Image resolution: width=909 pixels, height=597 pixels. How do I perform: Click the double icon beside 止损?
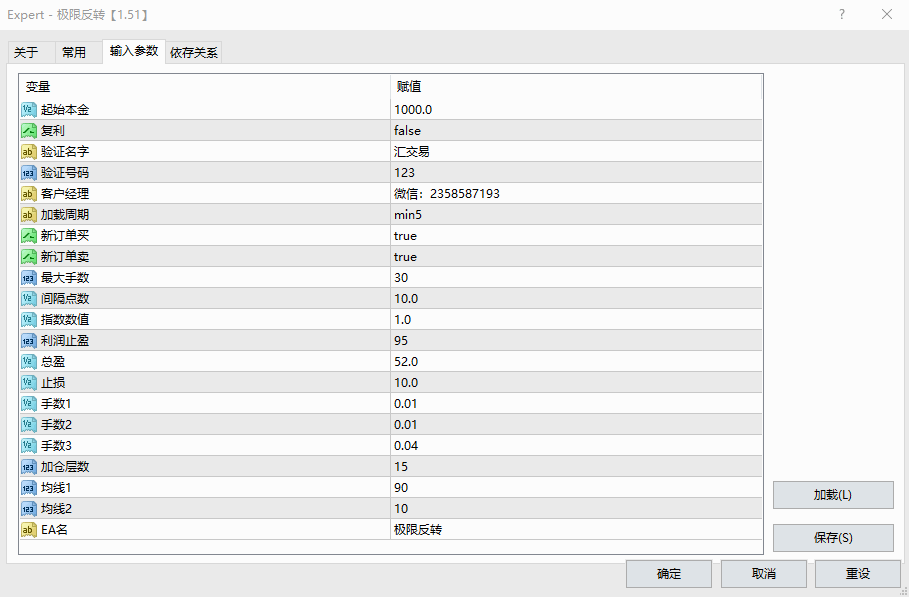29,383
